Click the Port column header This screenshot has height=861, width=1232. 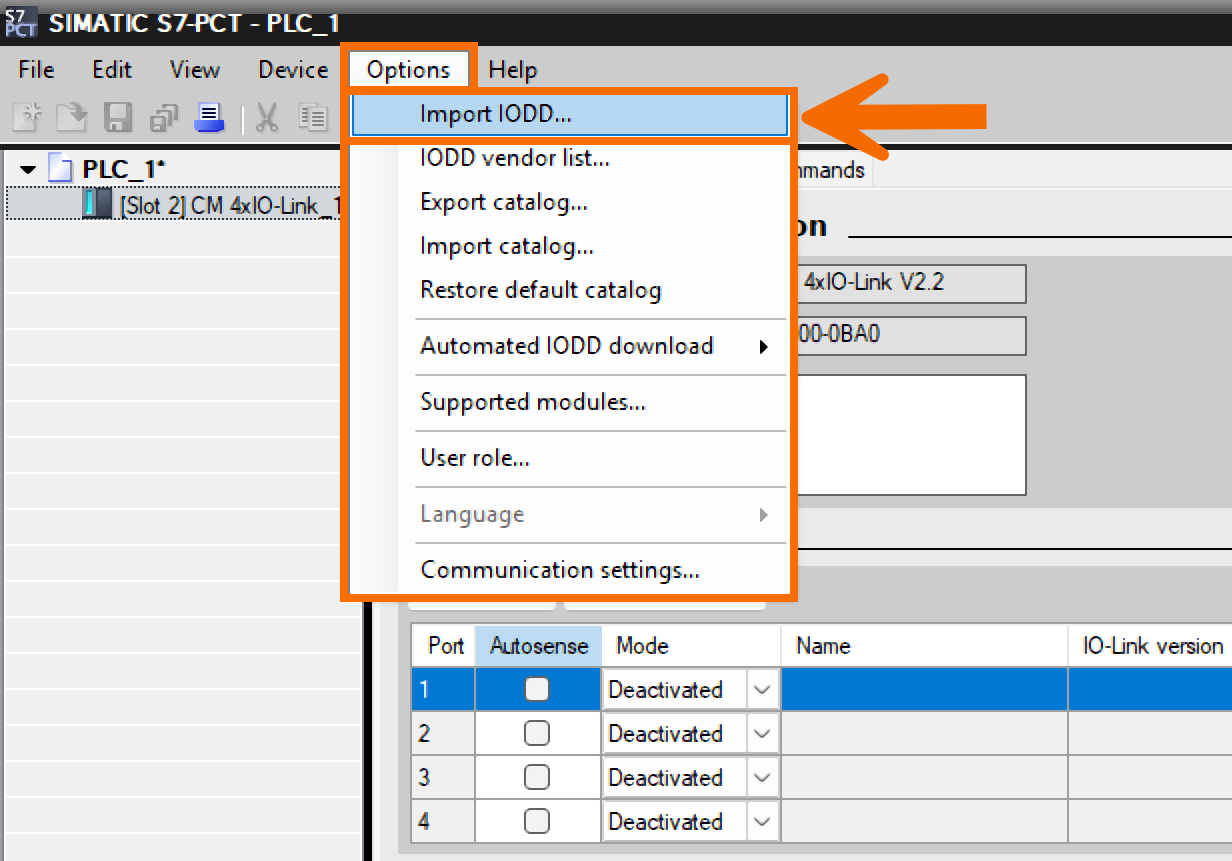coord(444,646)
